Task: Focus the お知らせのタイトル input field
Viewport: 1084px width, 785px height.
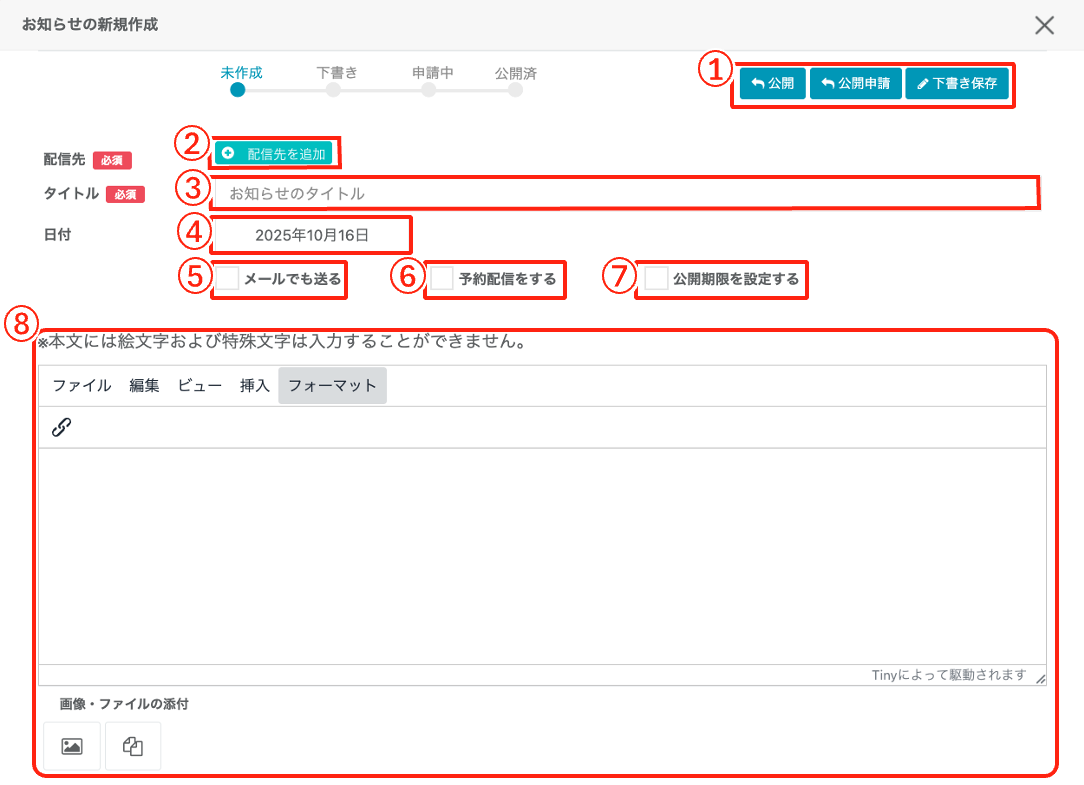Action: (625, 193)
